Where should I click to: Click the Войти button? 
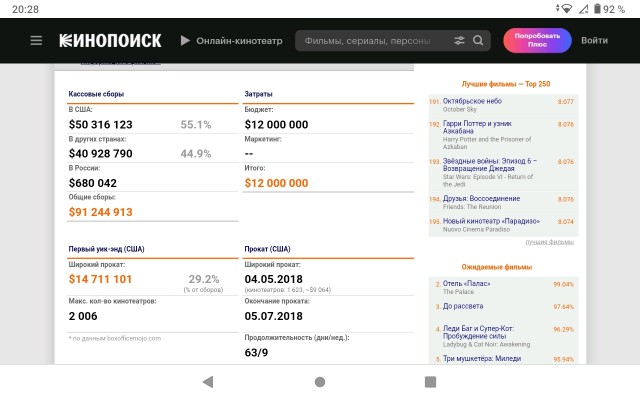tap(594, 40)
